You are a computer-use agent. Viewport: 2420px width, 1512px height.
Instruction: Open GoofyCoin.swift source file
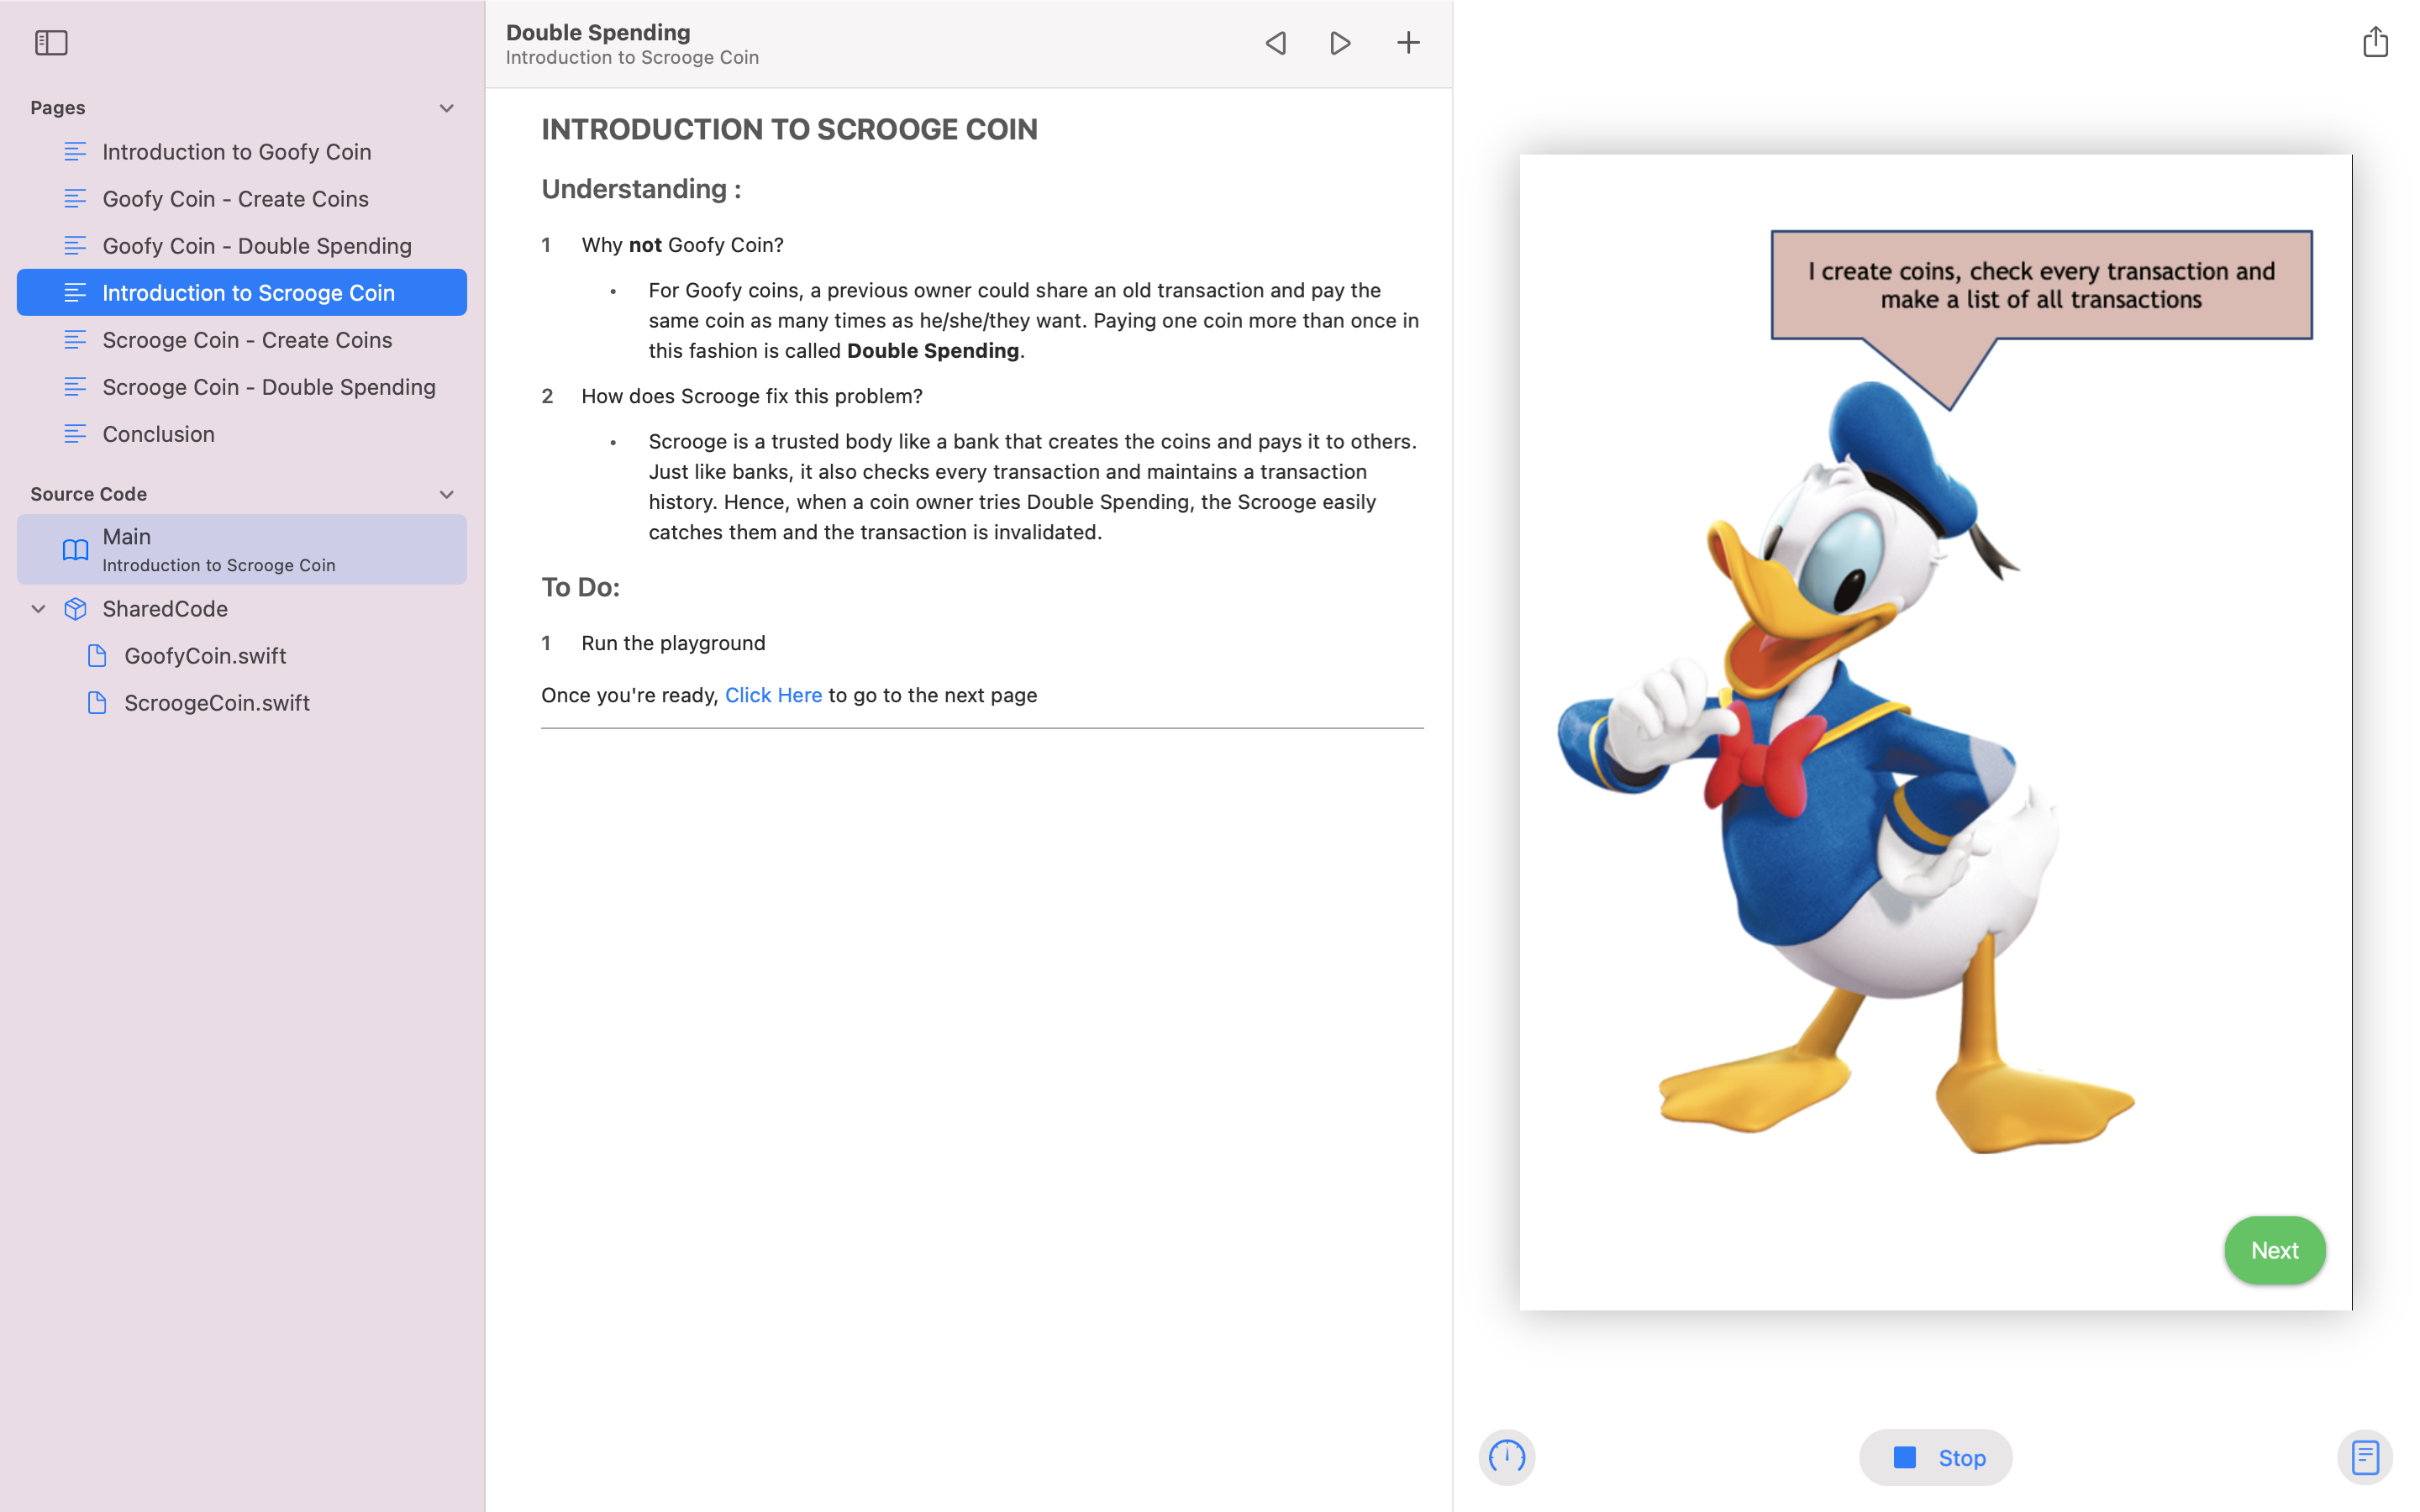point(204,656)
